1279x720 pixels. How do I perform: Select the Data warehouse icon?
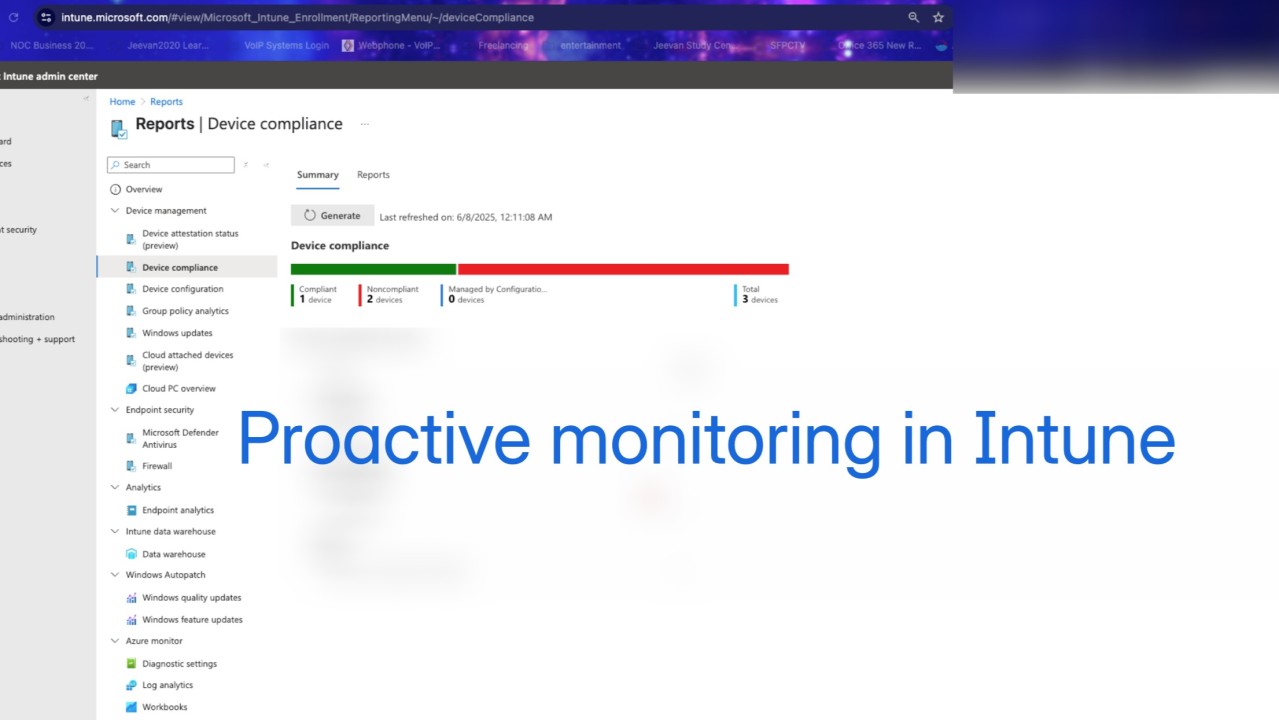131,554
